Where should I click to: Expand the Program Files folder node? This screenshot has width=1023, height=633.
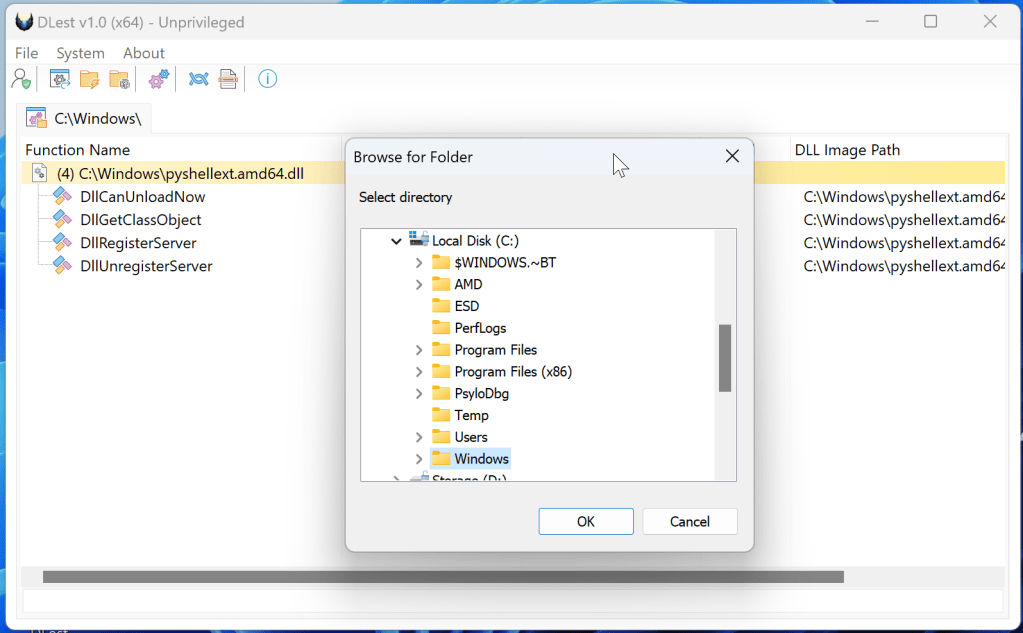419,350
